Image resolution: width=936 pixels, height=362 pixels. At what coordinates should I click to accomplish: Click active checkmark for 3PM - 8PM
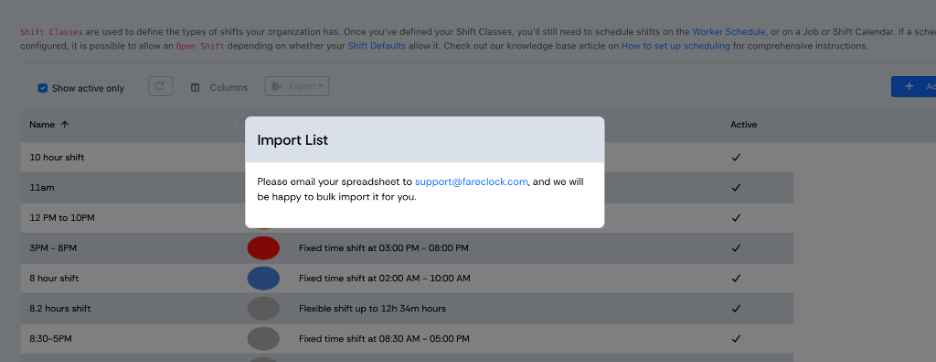point(736,248)
